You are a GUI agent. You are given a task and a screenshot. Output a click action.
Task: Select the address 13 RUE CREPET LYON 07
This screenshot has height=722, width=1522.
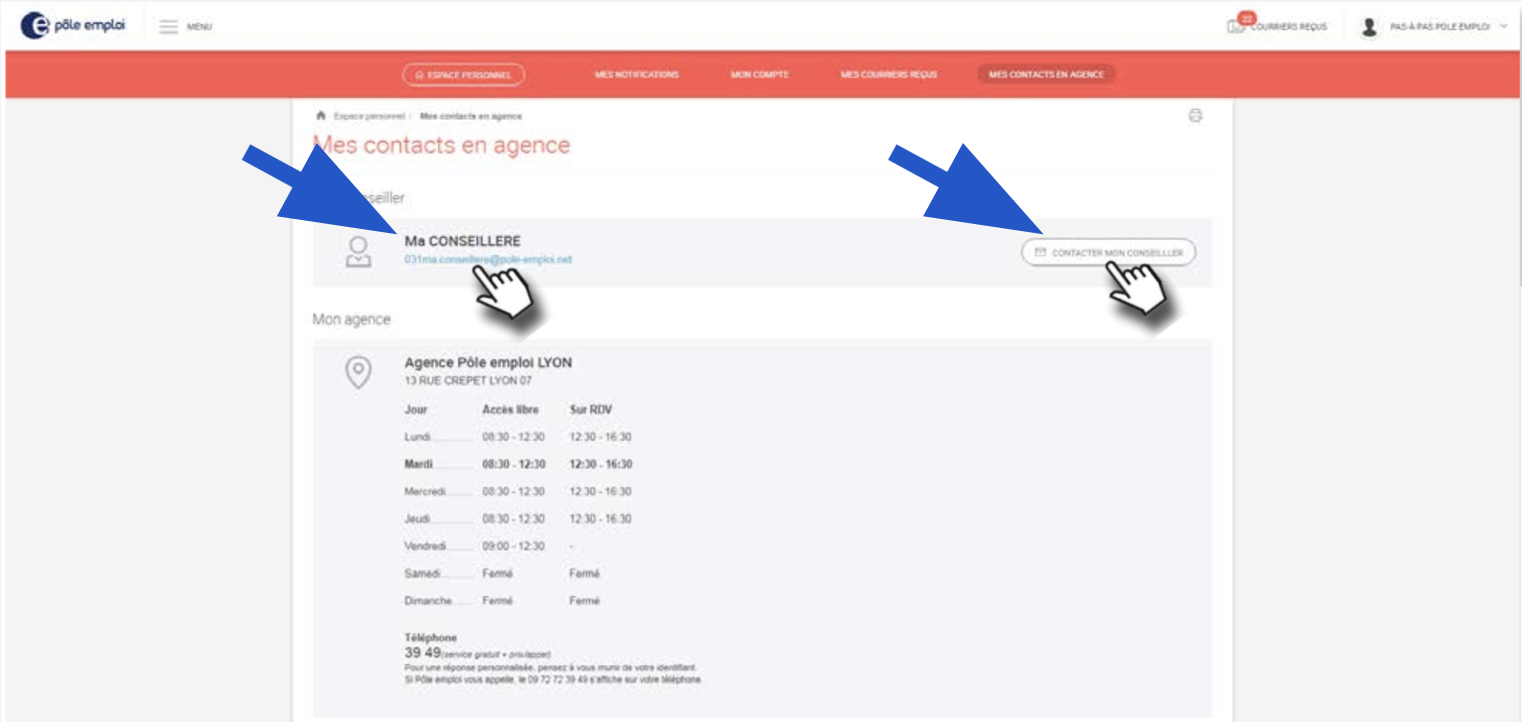point(467,381)
